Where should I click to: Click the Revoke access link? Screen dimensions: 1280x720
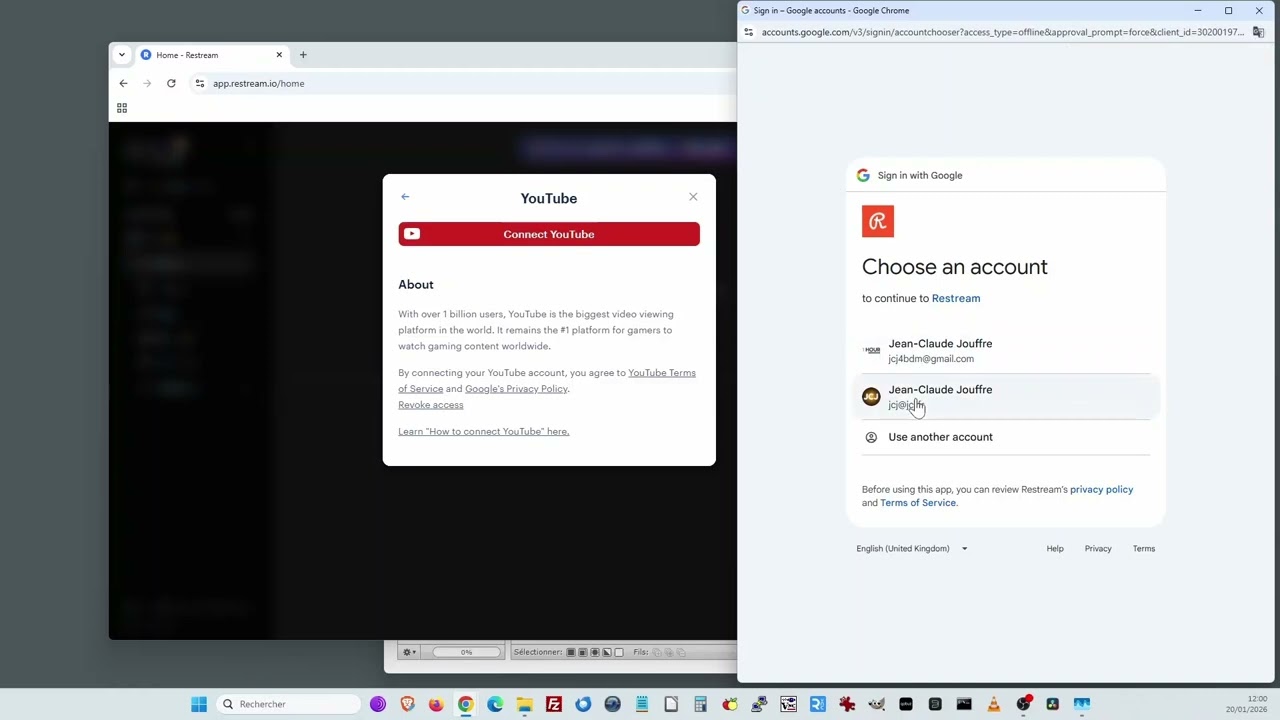coord(431,405)
